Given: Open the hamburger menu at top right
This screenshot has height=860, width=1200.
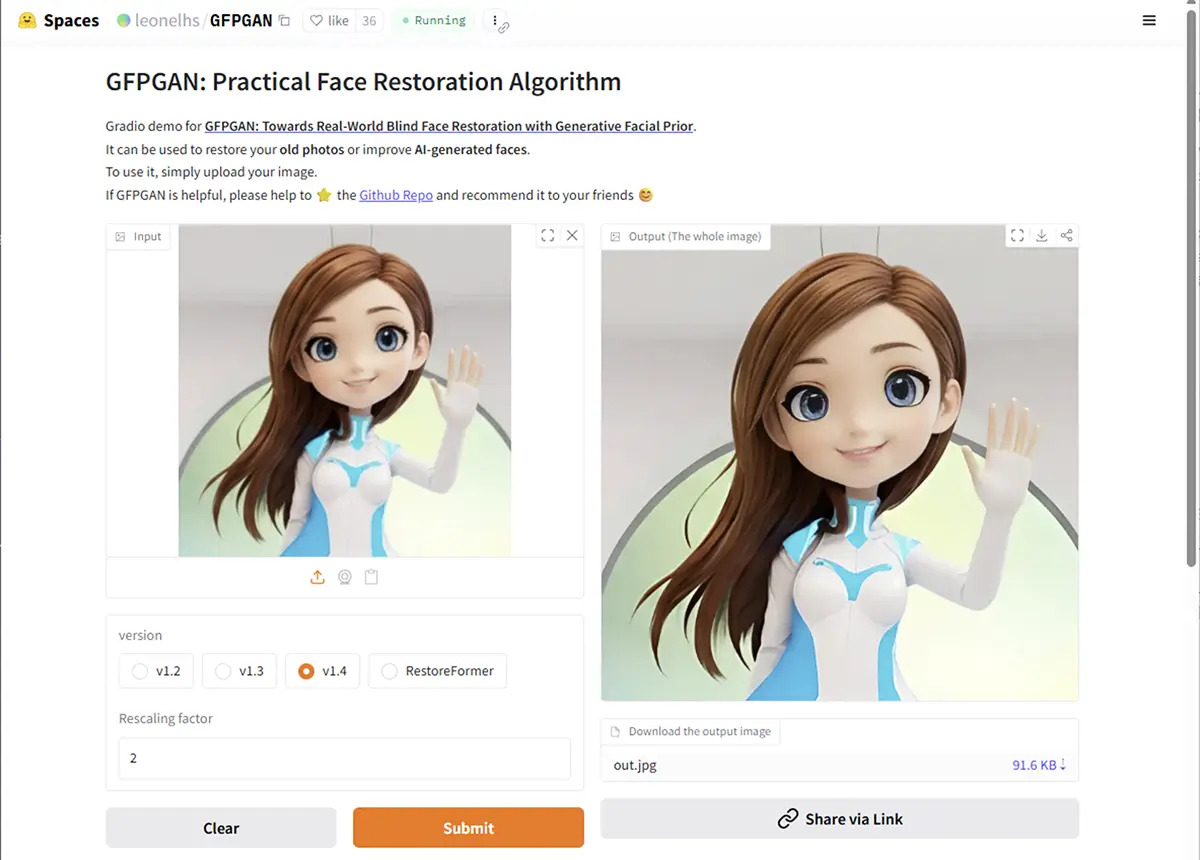Looking at the screenshot, I should pyautogui.click(x=1149, y=19).
